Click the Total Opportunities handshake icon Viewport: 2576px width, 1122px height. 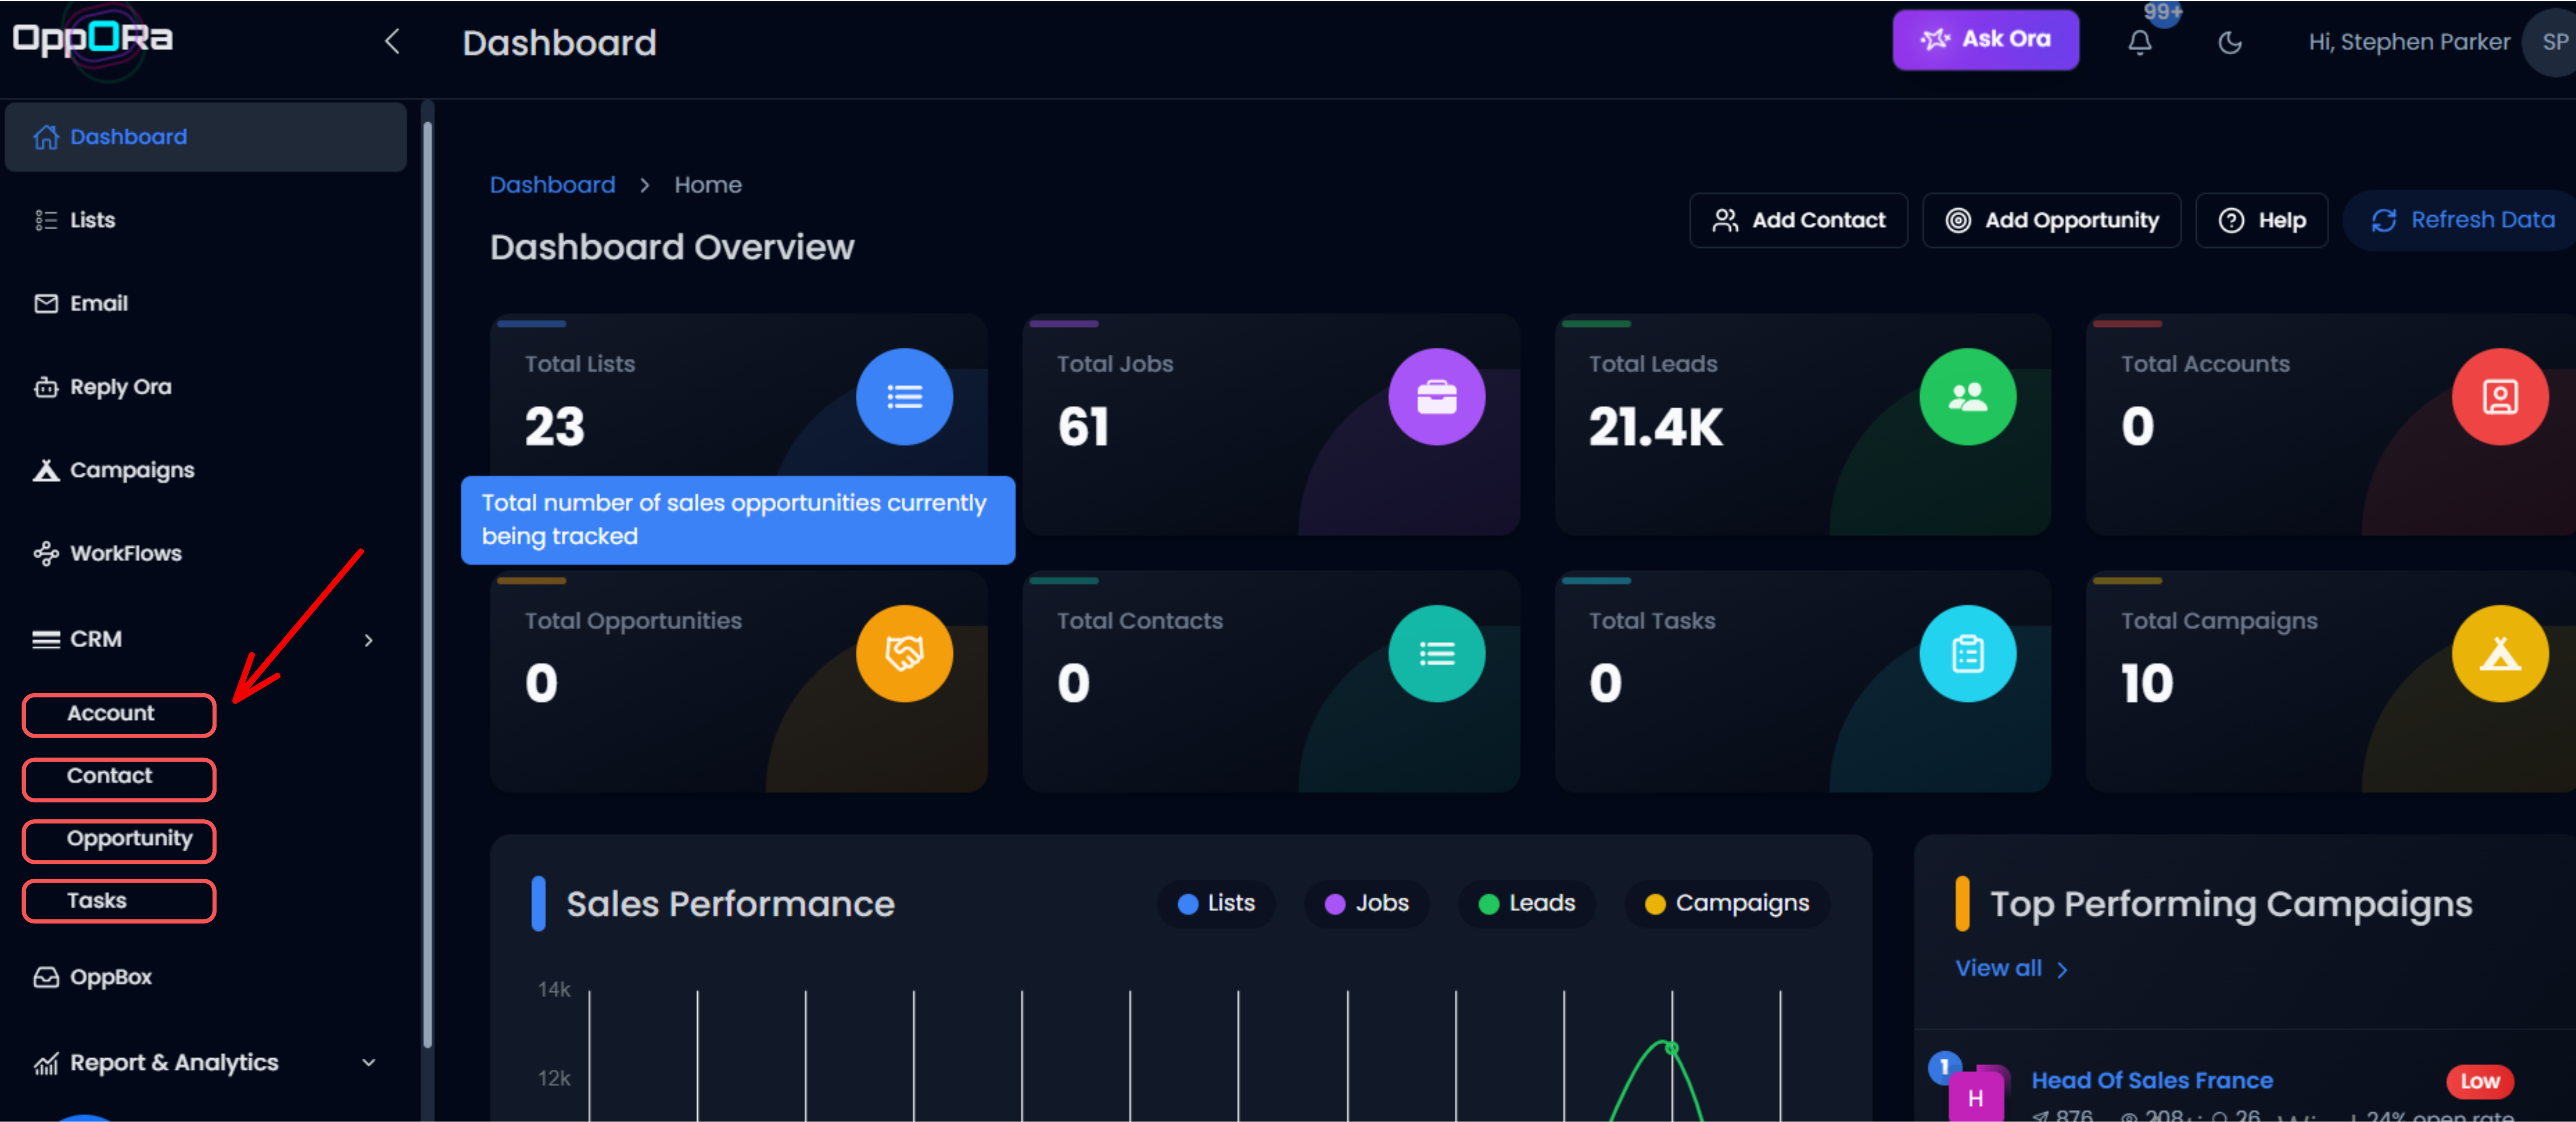[x=903, y=654]
